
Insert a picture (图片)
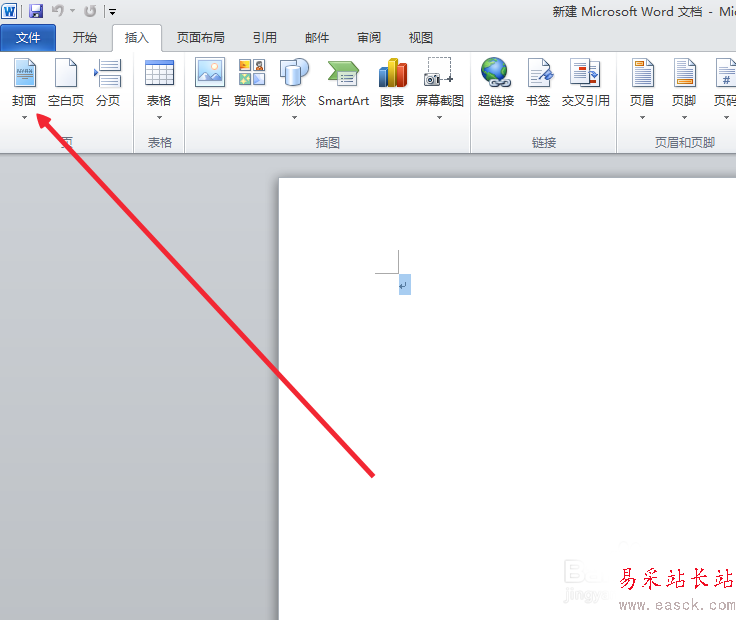tap(210, 84)
